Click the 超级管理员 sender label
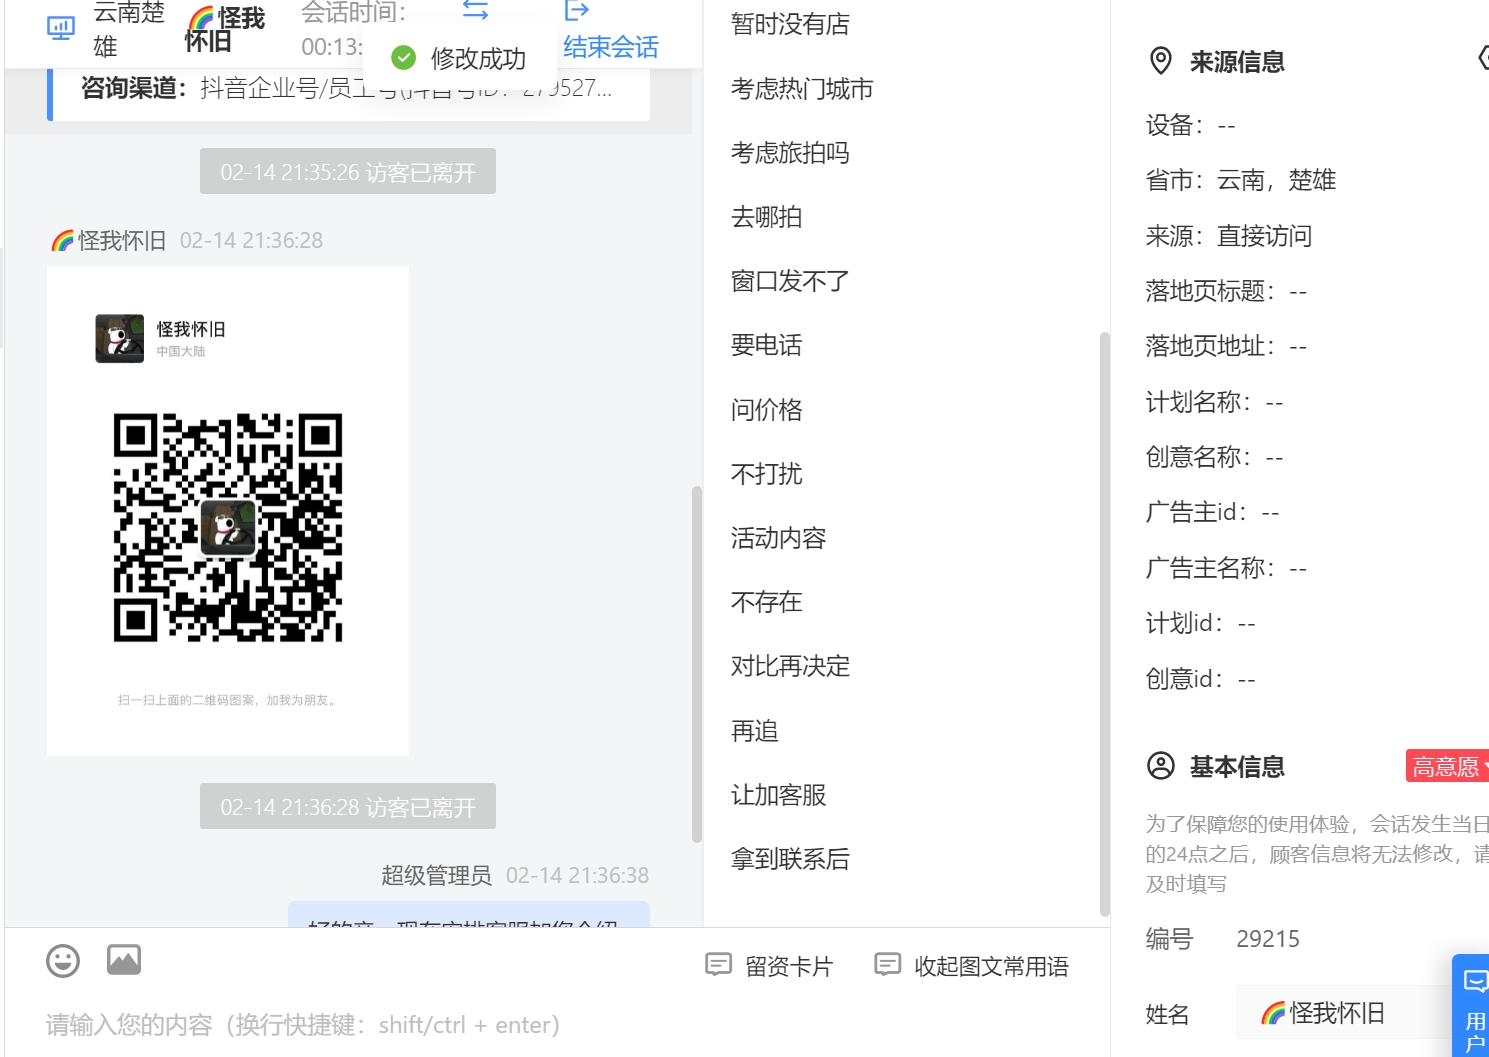This screenshot has width=1489, height=1057. pyautogui.click(x=436, y=875)
